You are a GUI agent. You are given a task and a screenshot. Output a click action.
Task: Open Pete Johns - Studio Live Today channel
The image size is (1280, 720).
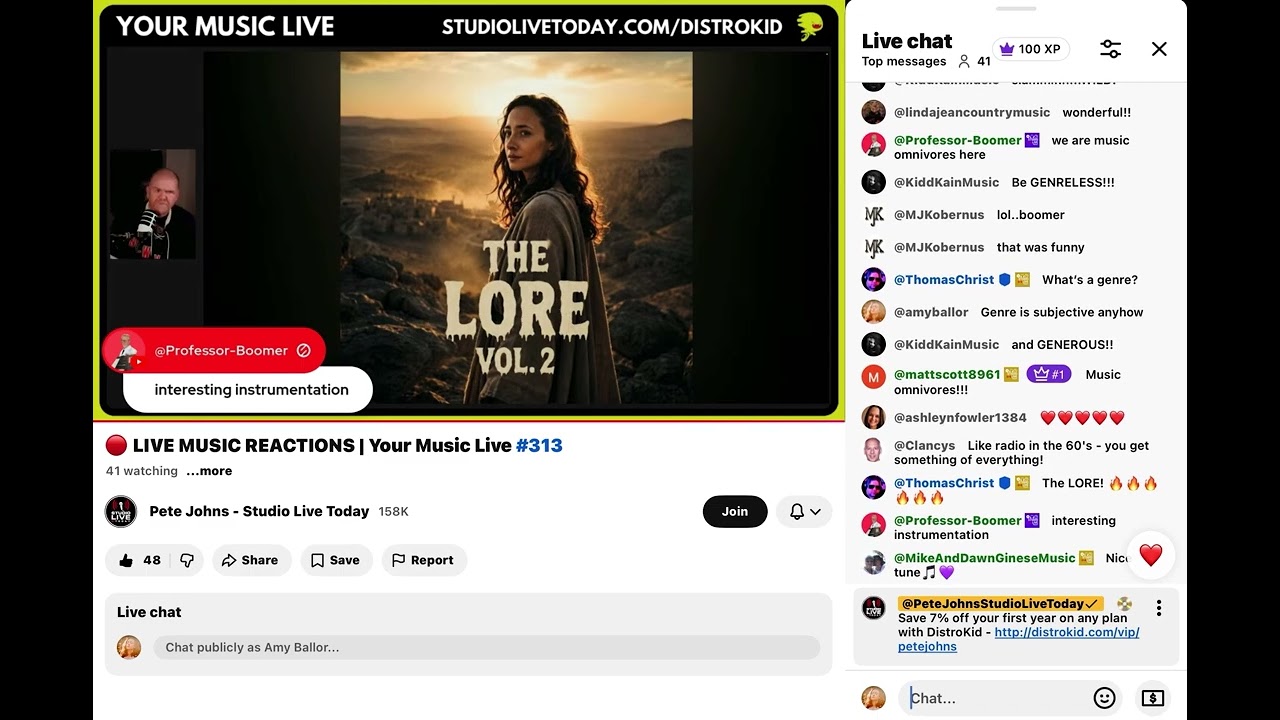point(259,511)
